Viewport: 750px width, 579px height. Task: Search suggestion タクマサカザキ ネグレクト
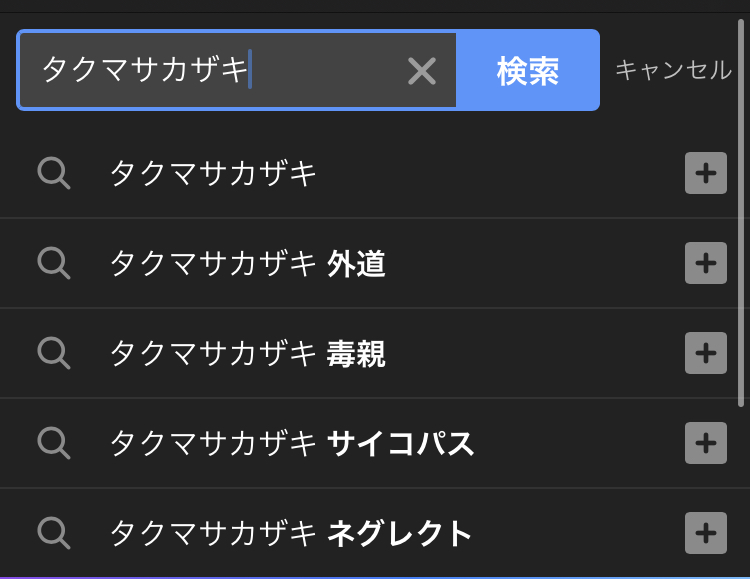(290, 534)
